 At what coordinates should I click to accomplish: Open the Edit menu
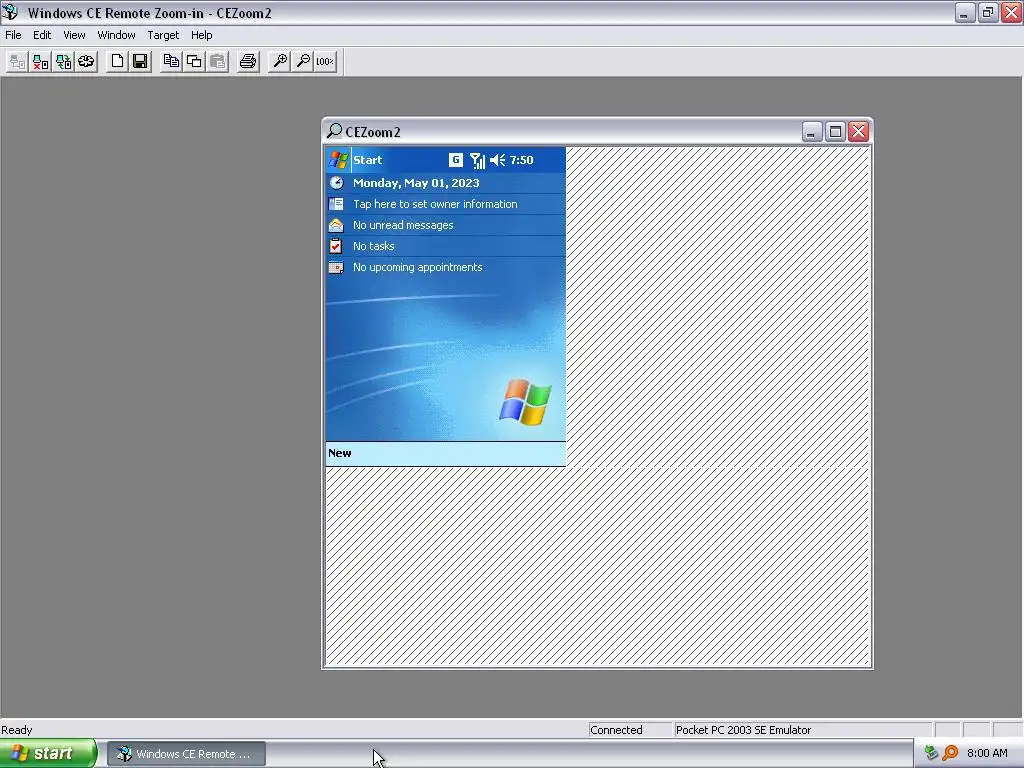point(42,35)
